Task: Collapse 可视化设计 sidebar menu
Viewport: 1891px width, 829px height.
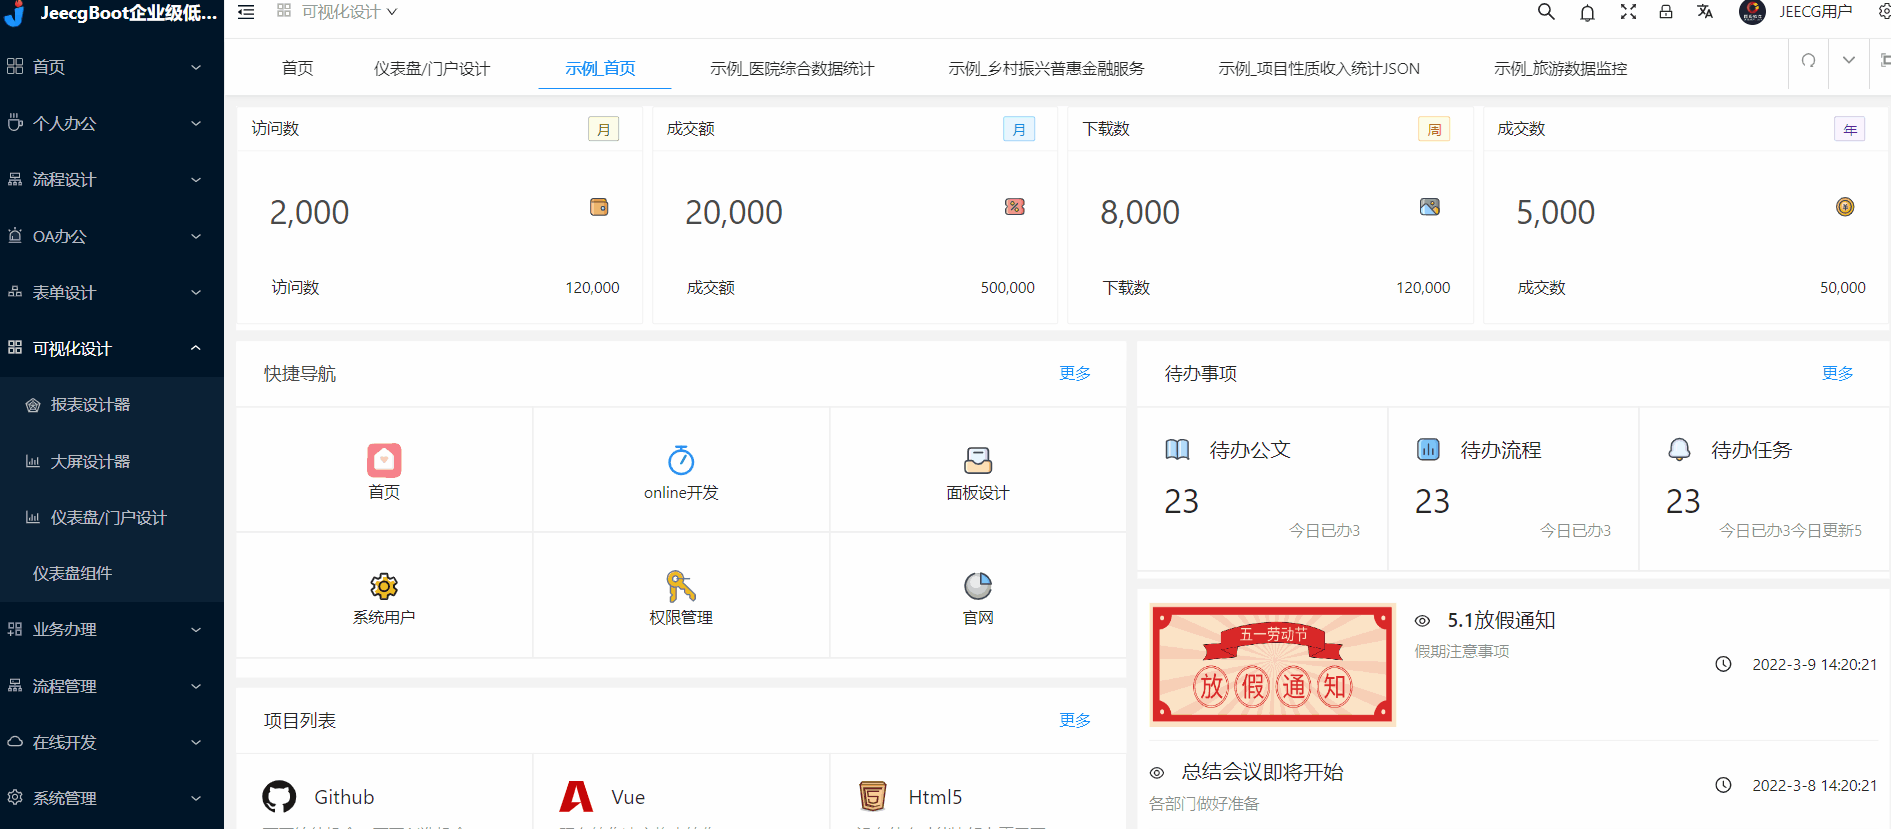Action: click(112, 348)
